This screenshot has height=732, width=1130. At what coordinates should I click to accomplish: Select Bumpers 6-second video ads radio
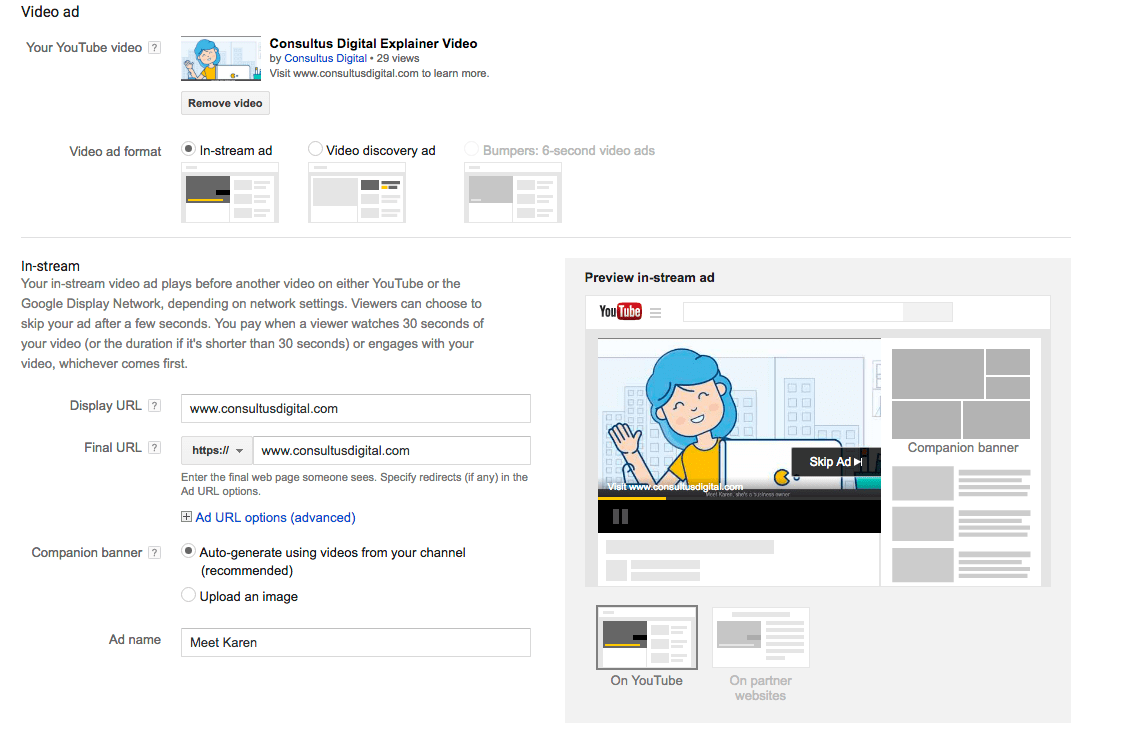[x=471, y=149]
